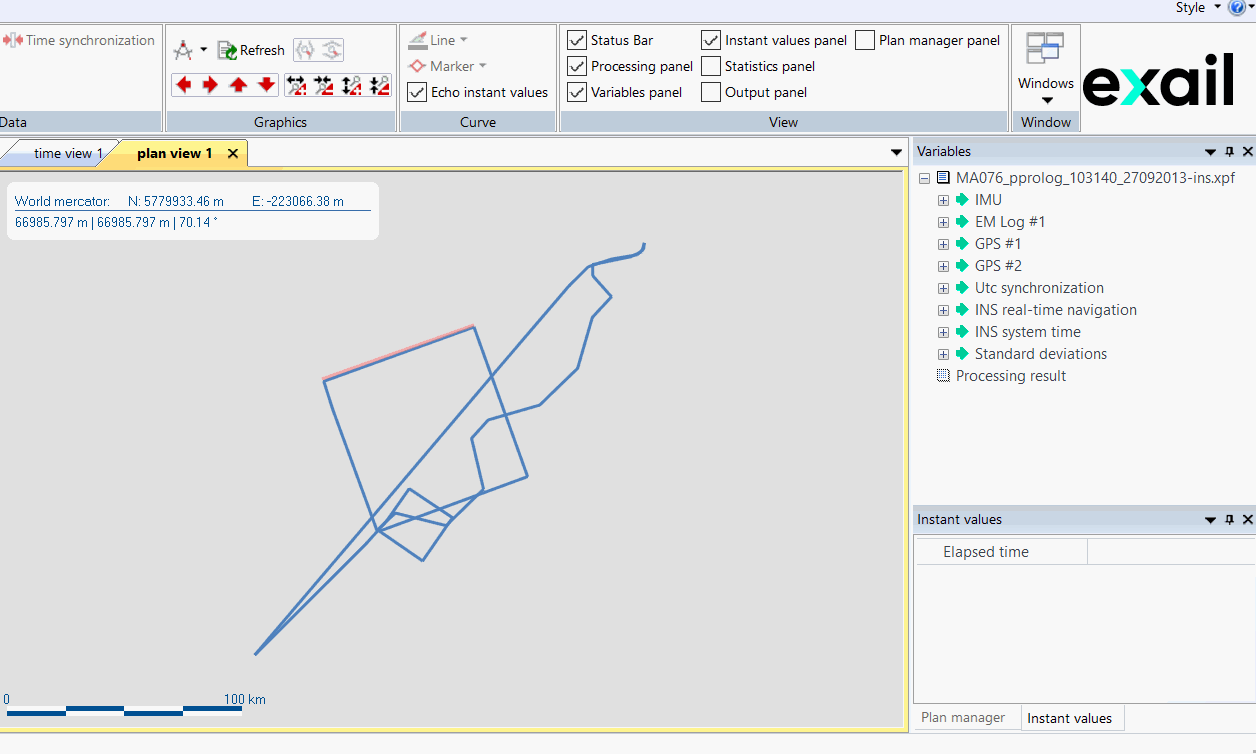1256x754 pixels.
Task: Expand the INS real-time navigation node
Action: (x=943, y=310)
